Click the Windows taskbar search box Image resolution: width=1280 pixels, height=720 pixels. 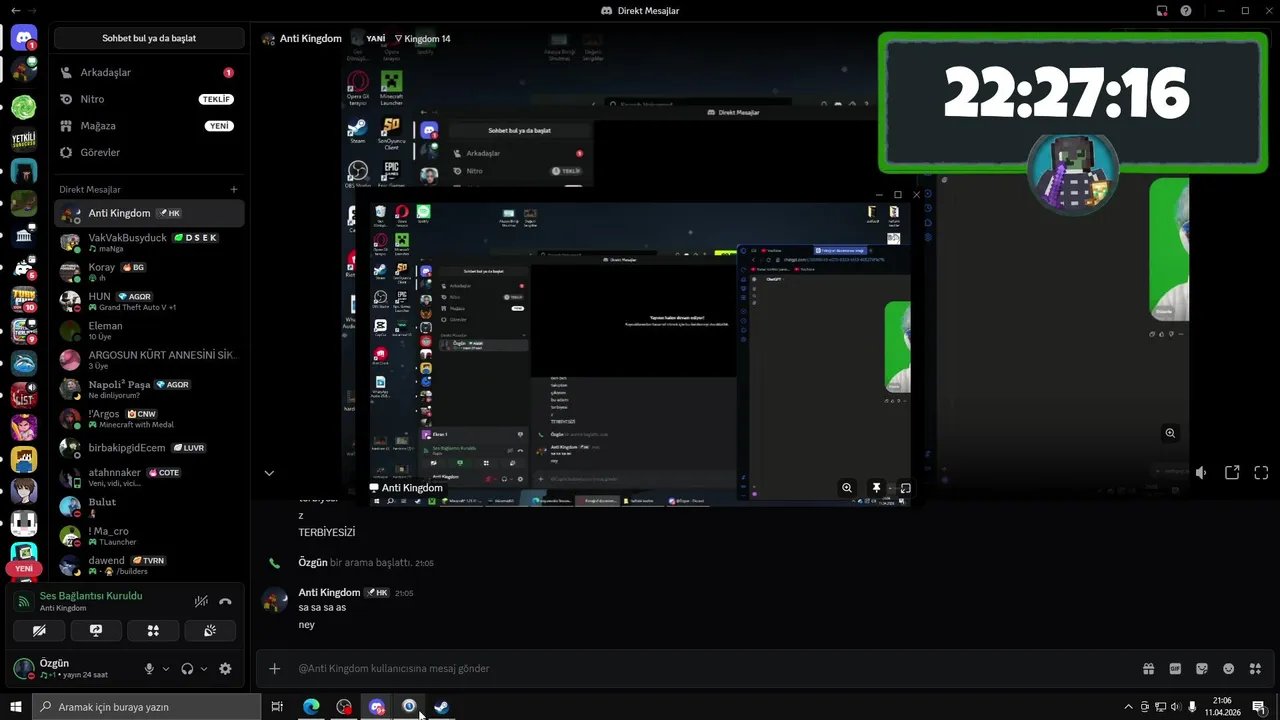pyautogui.click(x=146, y=707)
